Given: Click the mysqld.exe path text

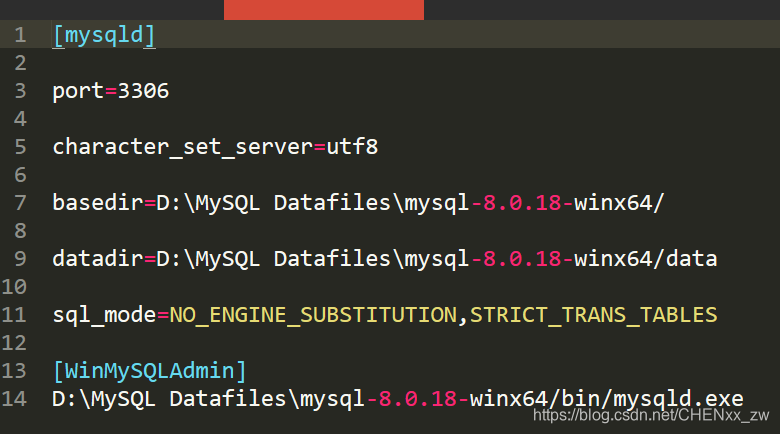Looking at the screenshot, I should click(397, 399).
